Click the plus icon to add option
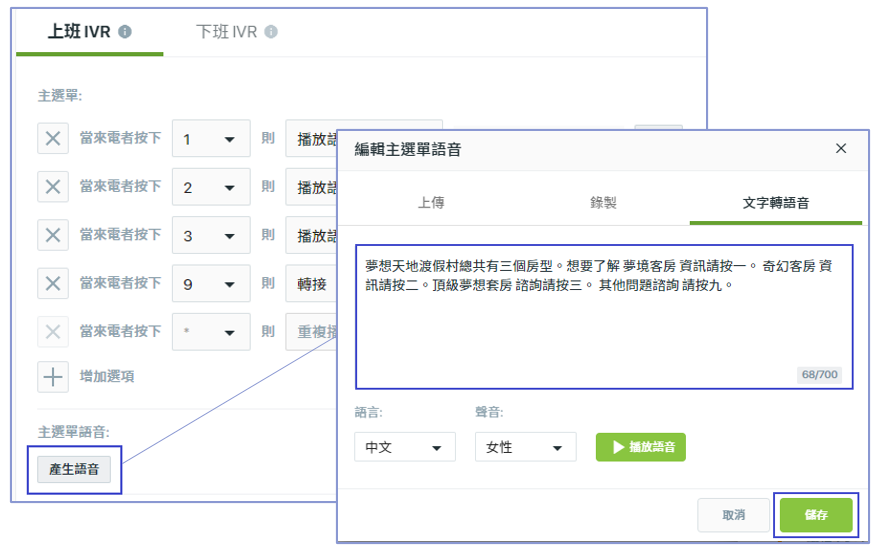Viewport: 880px width, 551px height. coord(53,377)
